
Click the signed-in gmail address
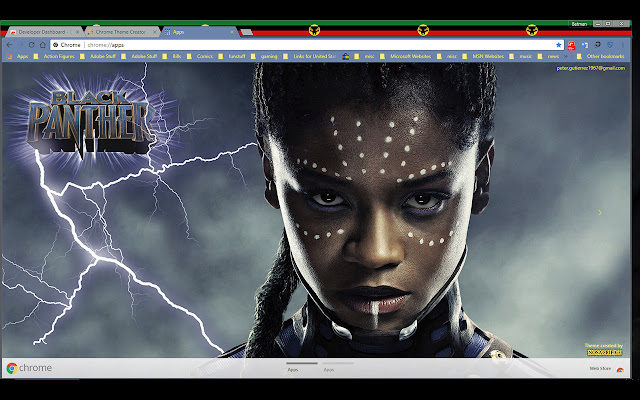coord(591,68)
